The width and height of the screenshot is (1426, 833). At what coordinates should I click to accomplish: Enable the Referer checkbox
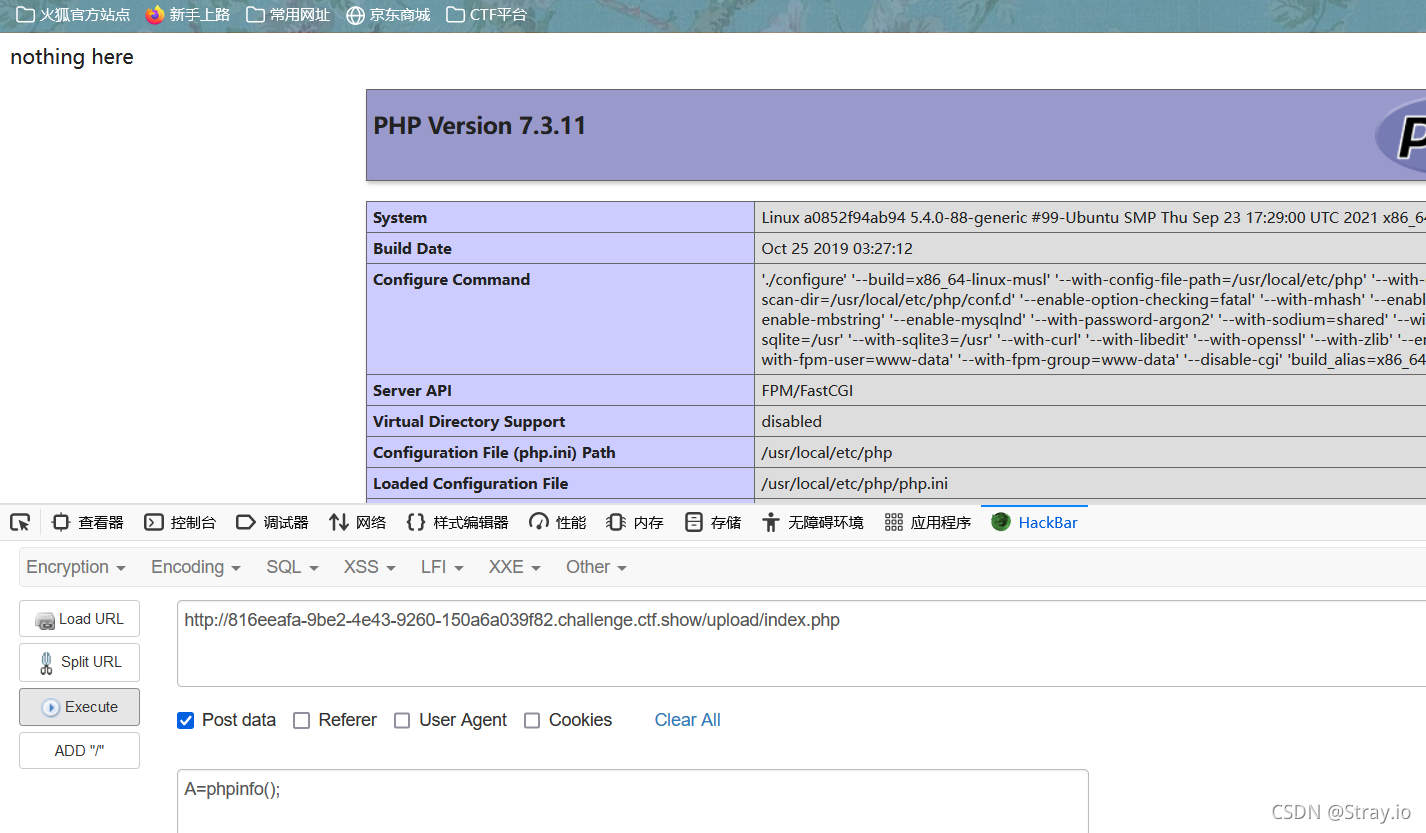tap(301, 720)
